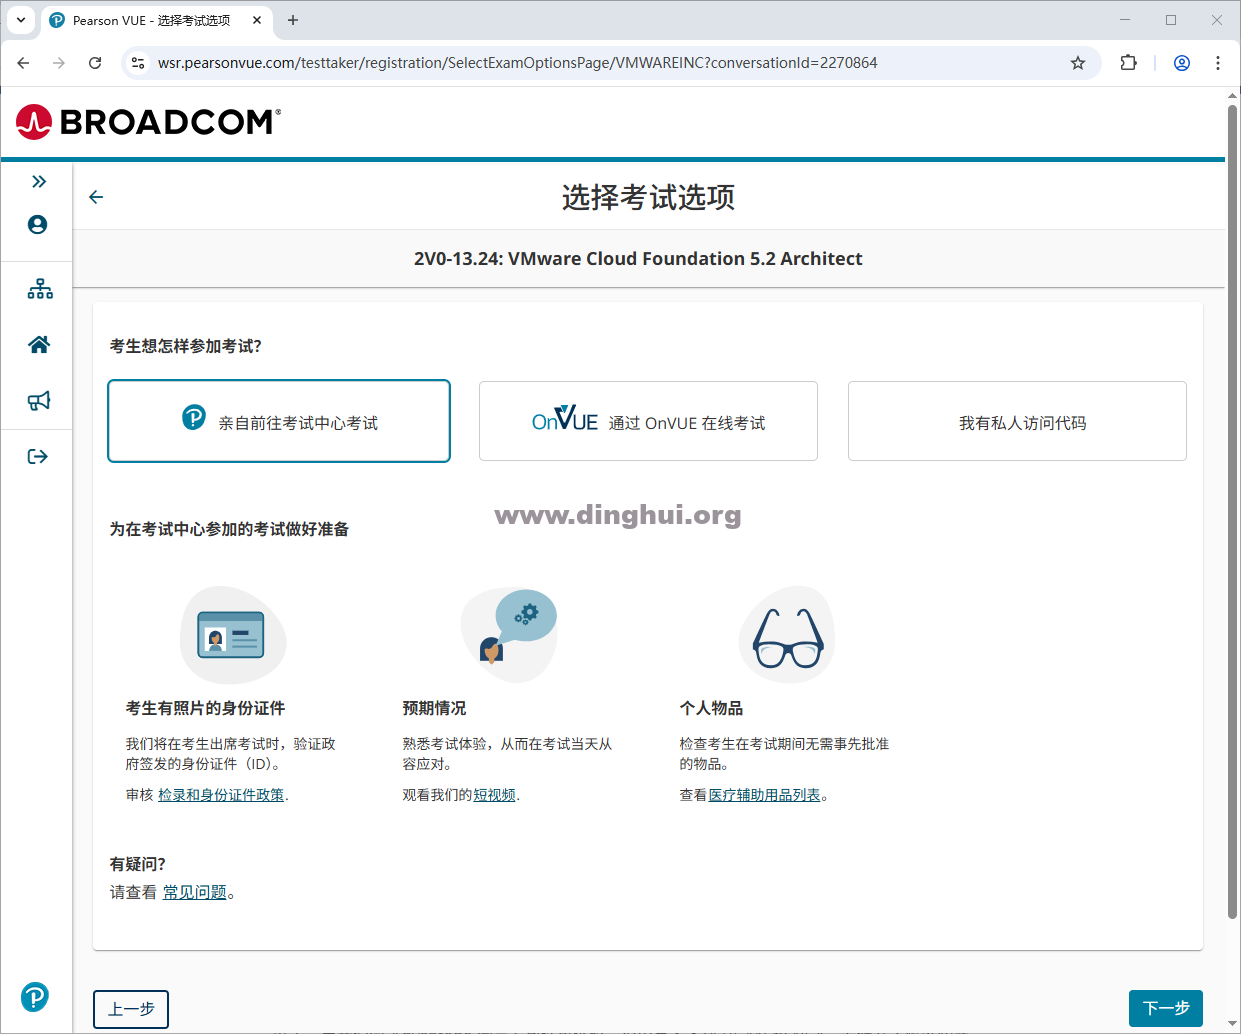Click the 考生有照片的身份证件 heading
Image resolution: width=1241 pixels, height=1034 pixels.
click(x=205, y=708)
